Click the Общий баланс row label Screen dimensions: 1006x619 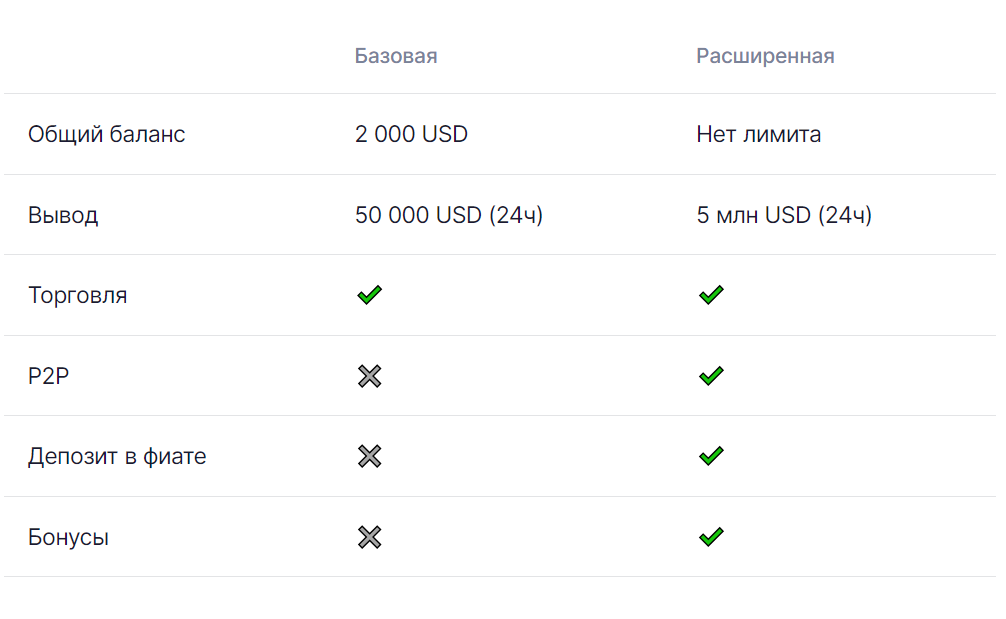pyautogui.click(x=106, y=134)
